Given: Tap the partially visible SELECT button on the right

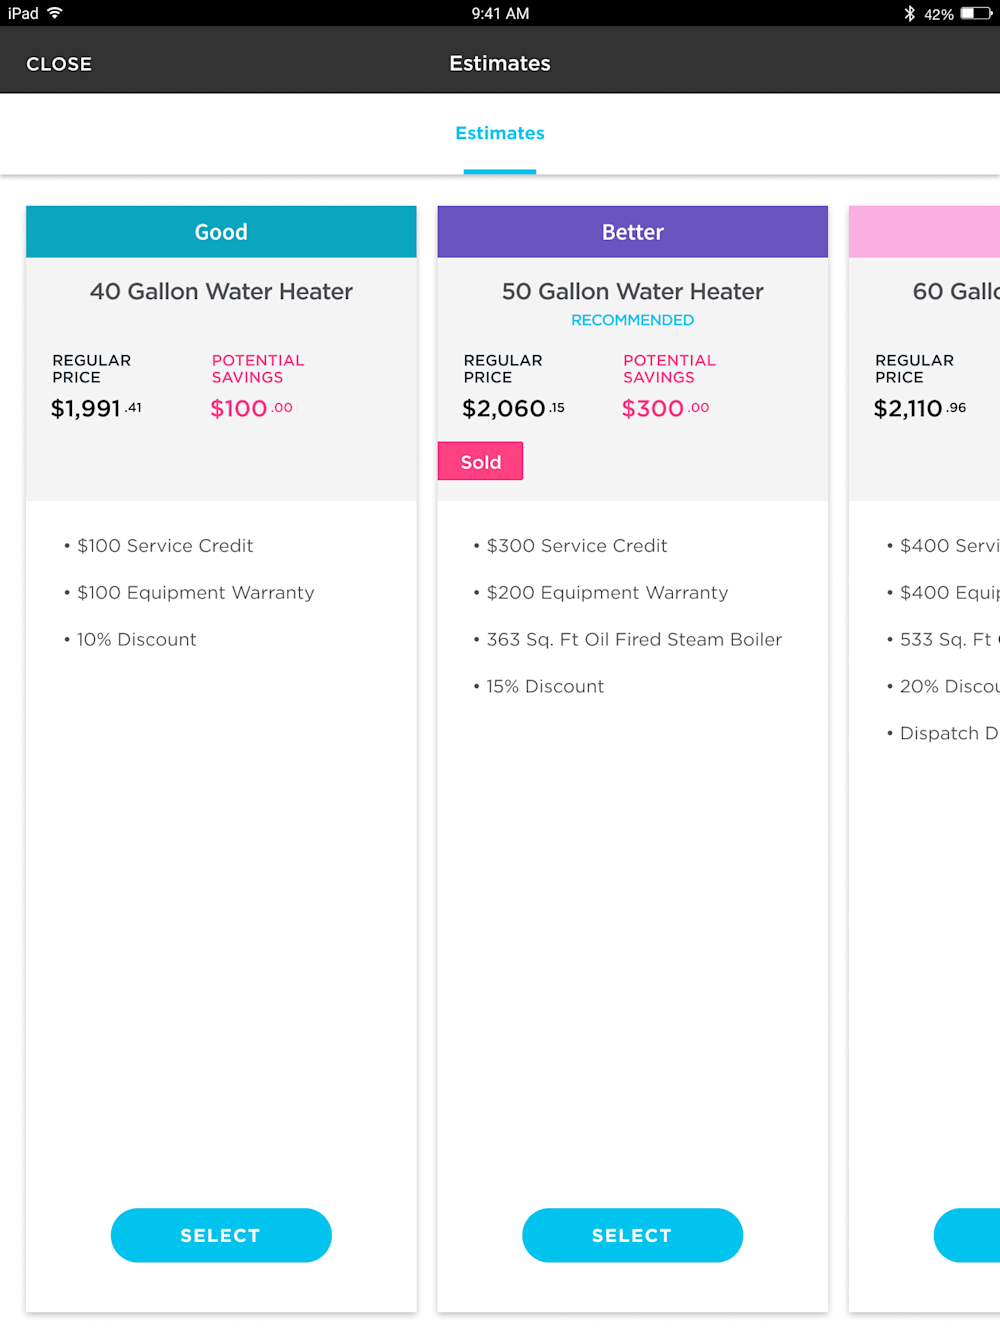Looking at the screenshot, I should 975,1235.
